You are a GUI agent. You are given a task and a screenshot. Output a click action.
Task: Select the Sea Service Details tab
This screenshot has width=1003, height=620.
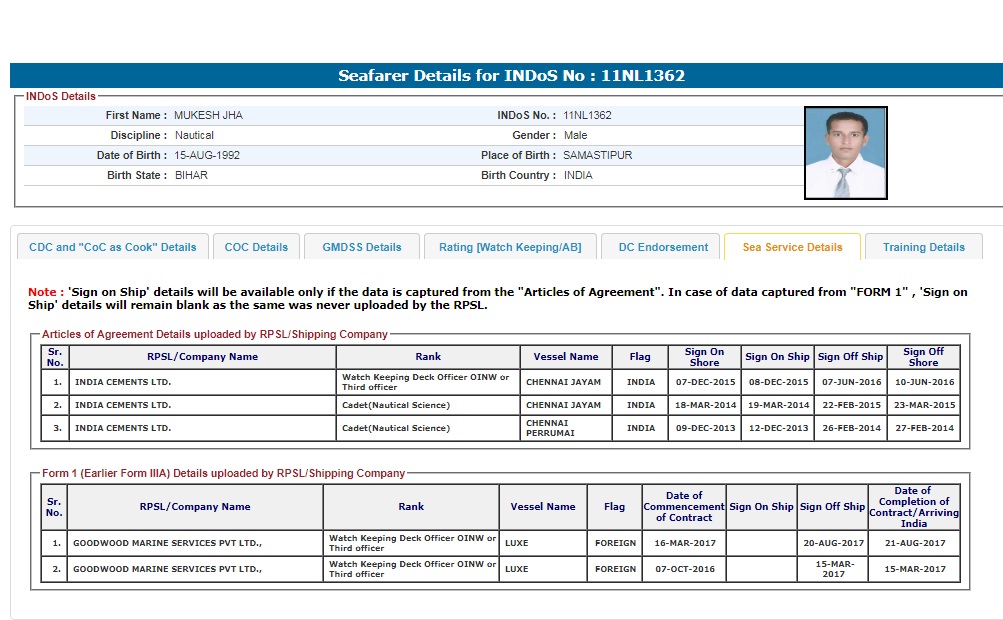[792, 247]
